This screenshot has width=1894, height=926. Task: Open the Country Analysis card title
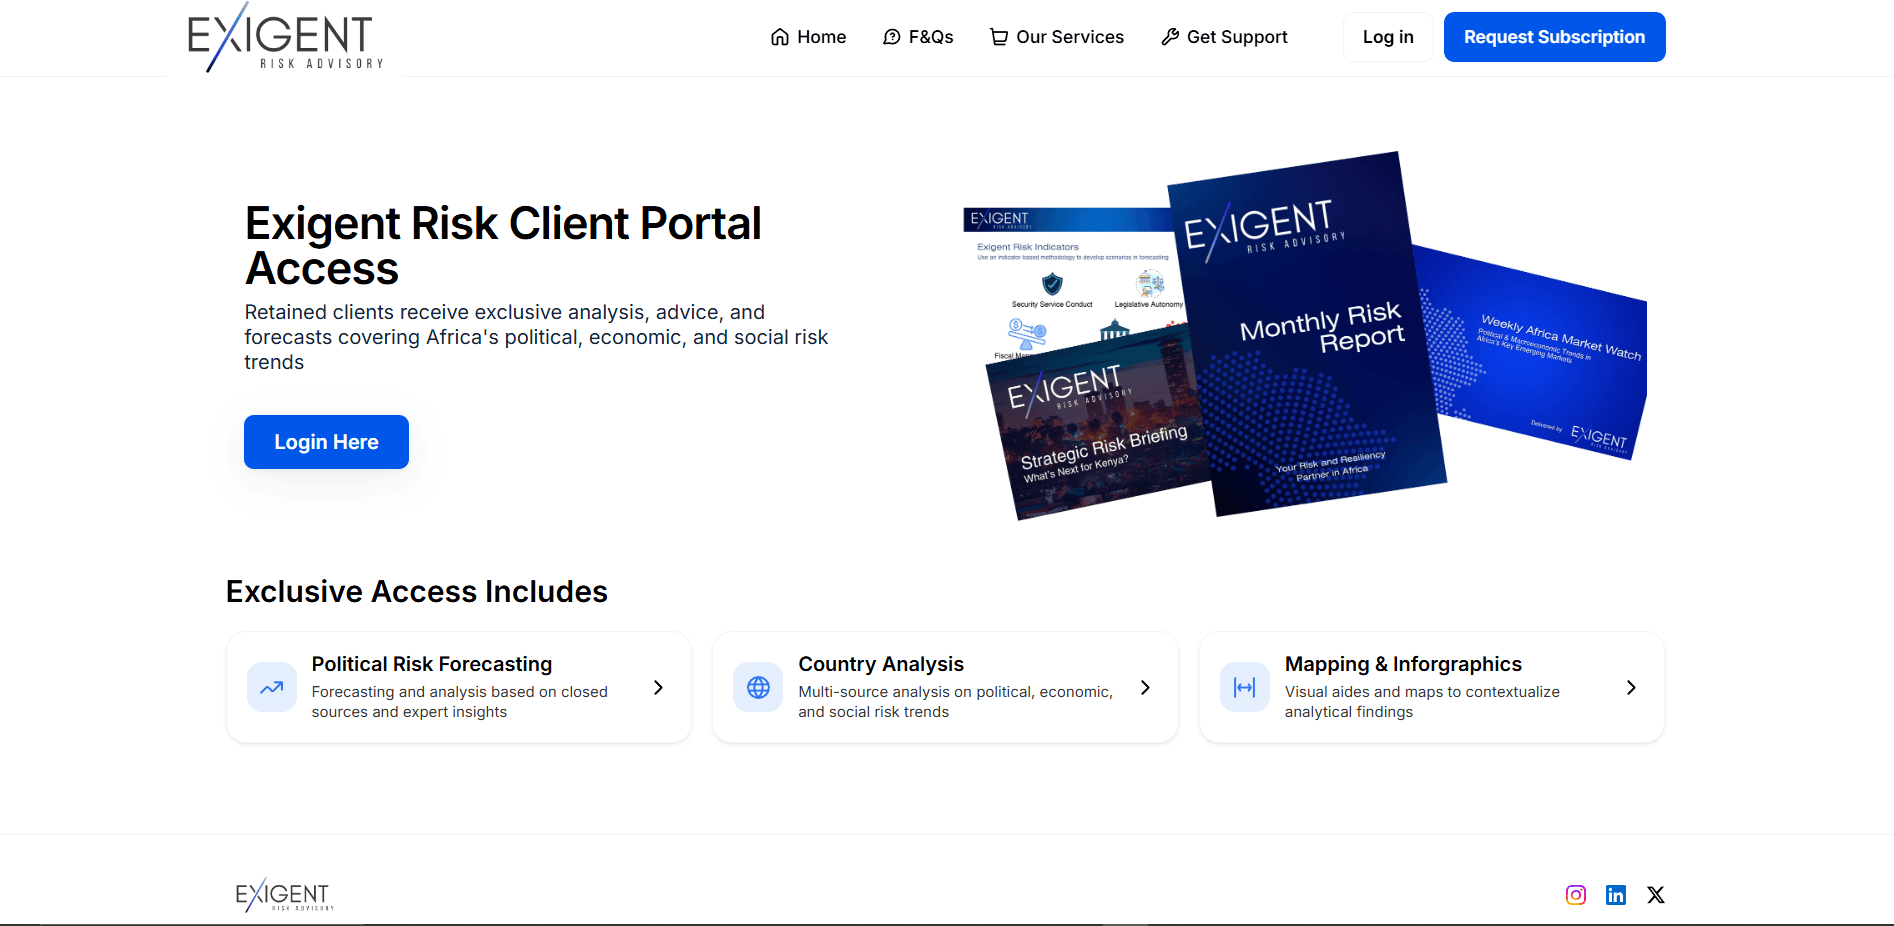coord(881,664)
